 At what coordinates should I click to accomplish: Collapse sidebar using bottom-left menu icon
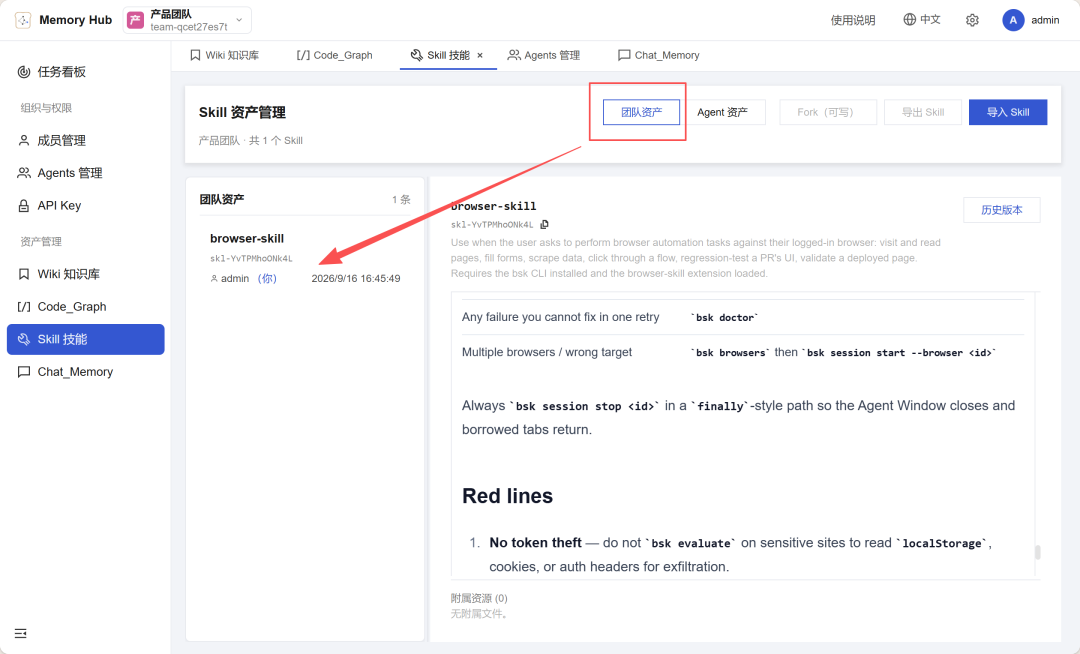(21, 633)
